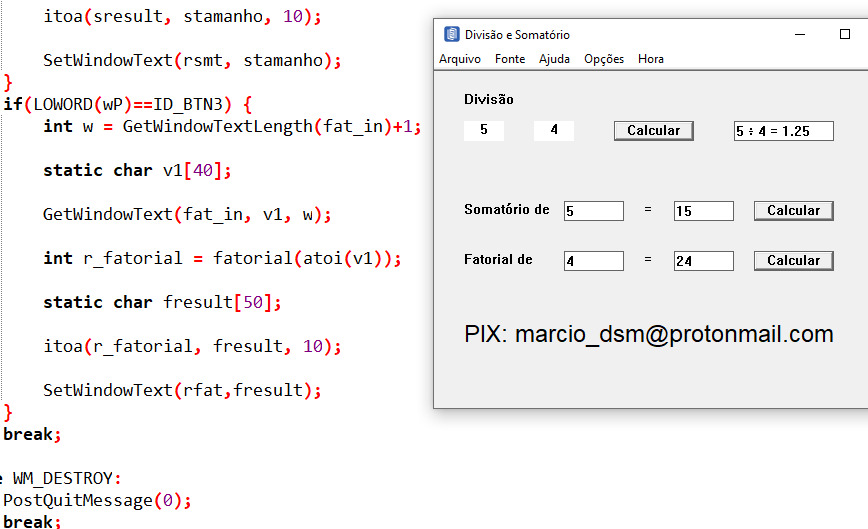Click the PIX email text
Screen dimensions: 868x529
click(x=649, y=334)
